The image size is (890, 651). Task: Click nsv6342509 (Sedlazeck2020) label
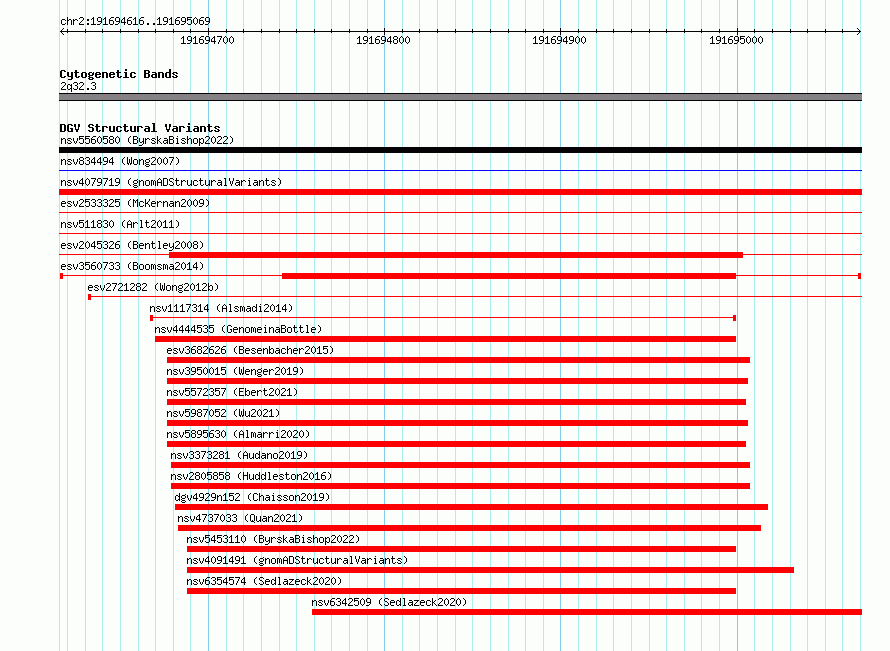point(389,602)
